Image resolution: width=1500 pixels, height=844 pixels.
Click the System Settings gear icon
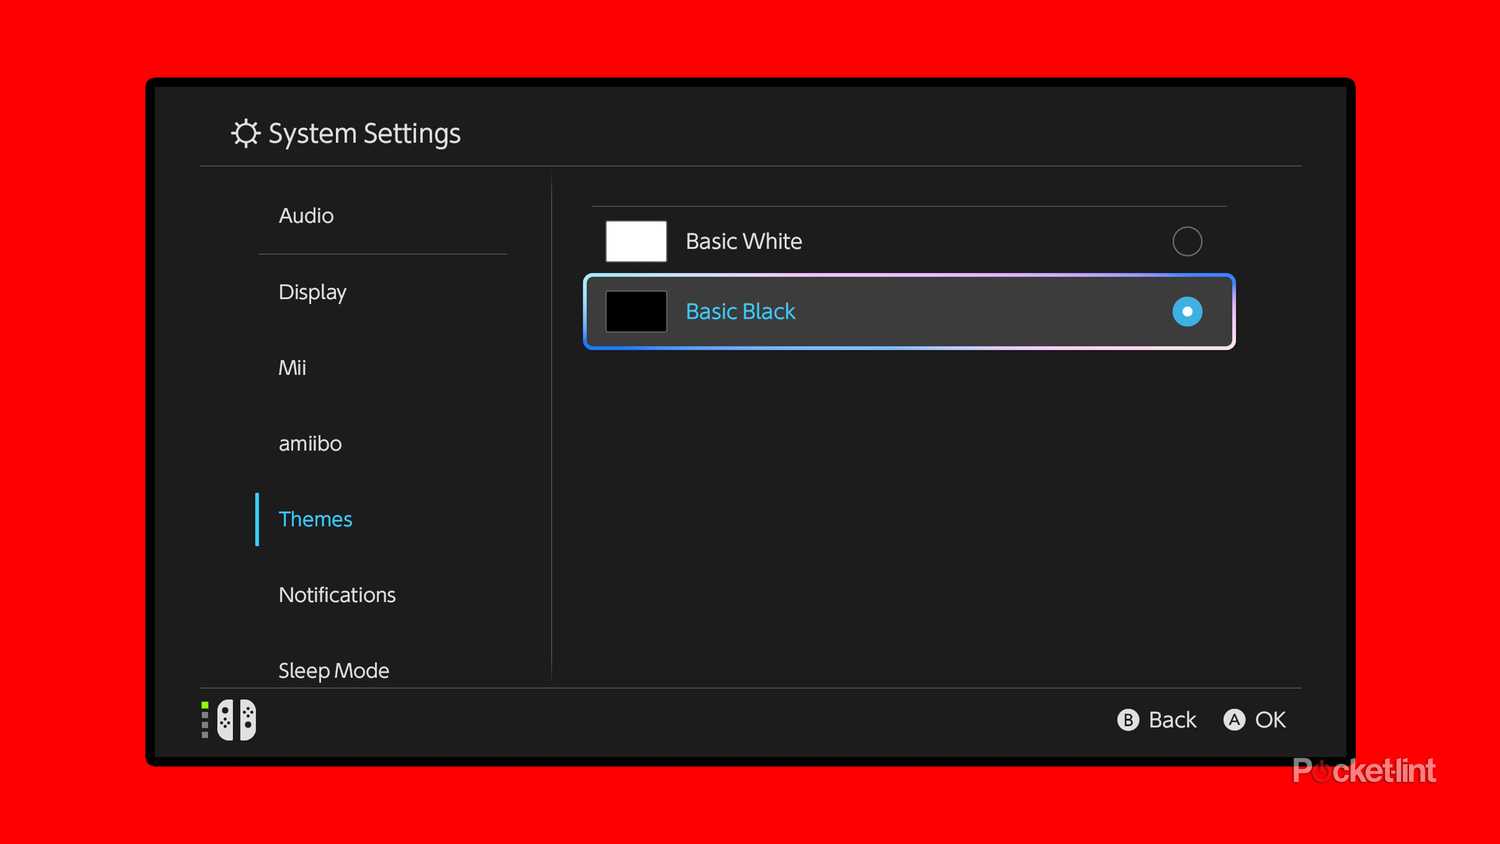[245, 132]
